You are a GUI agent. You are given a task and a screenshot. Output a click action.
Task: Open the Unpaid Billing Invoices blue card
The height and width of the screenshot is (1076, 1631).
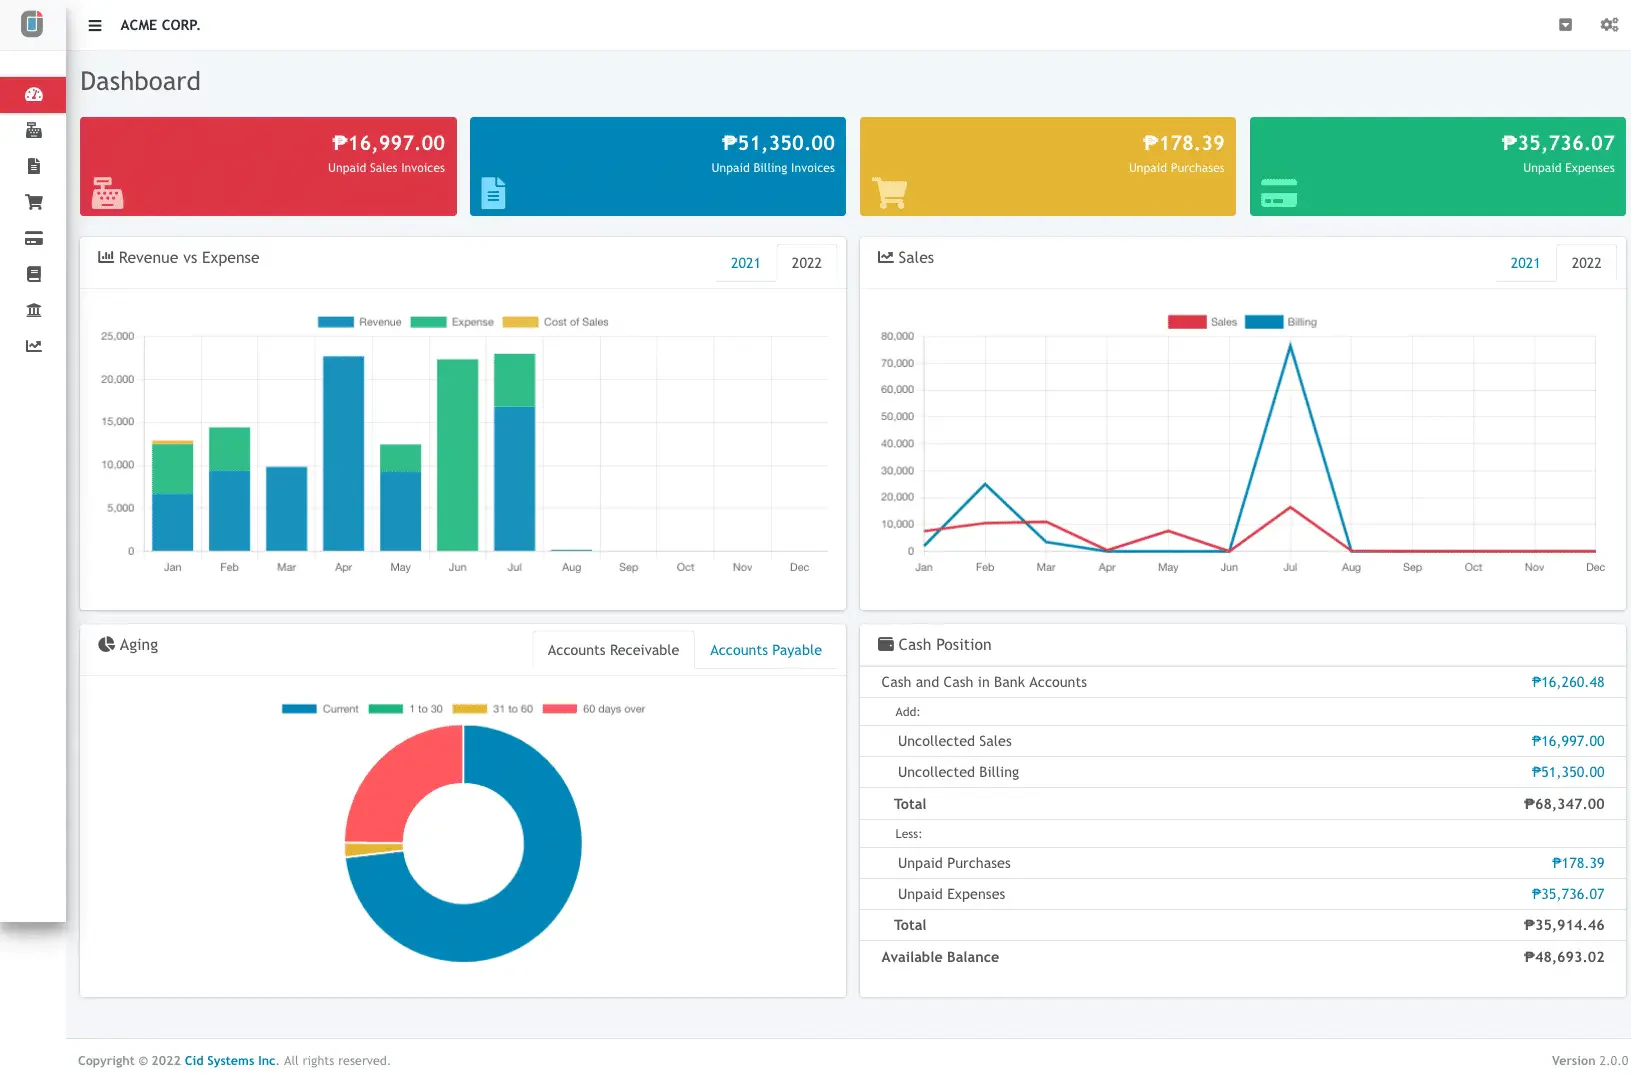pos(658,166)
